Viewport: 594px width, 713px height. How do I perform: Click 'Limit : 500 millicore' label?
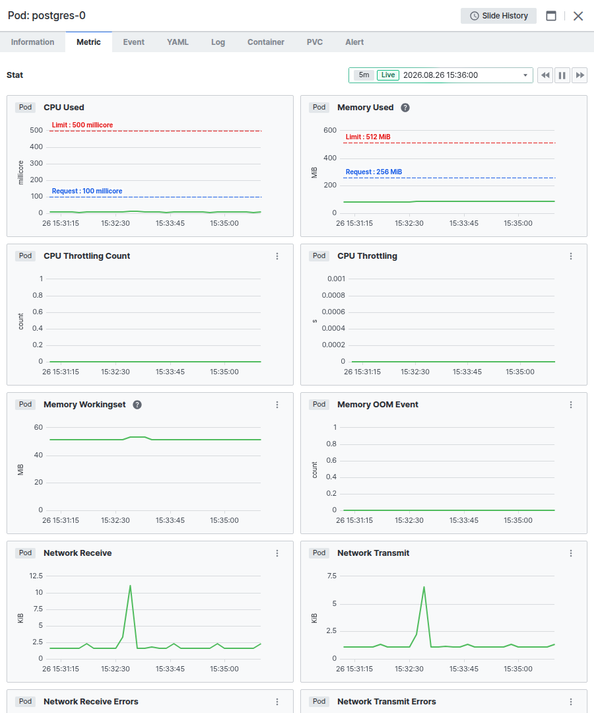pyautogui.click(x=82, y=125)
